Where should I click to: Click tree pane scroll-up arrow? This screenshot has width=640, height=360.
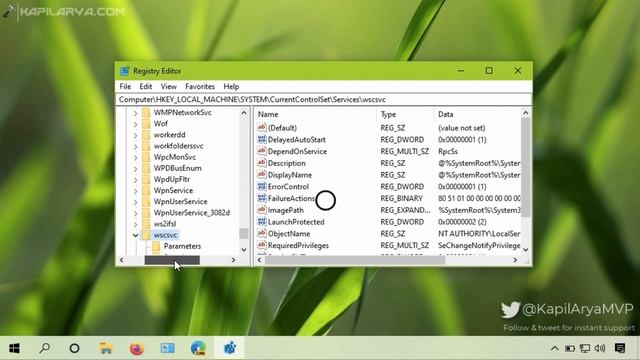244,113
